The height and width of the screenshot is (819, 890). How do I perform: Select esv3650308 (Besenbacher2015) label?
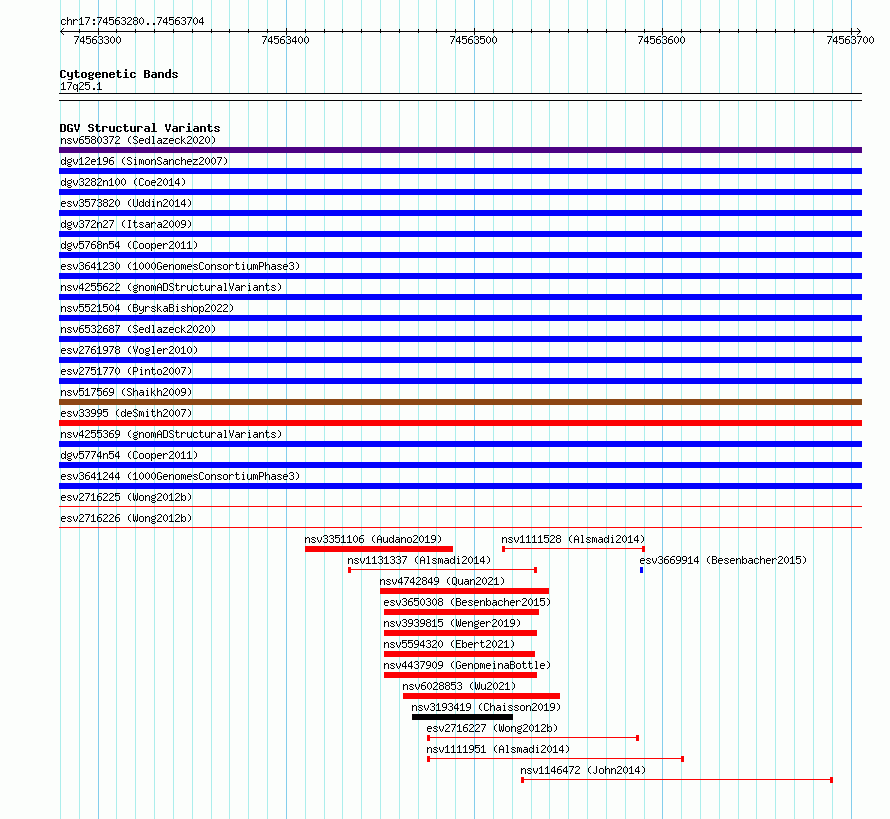click(x=467, y=602)
